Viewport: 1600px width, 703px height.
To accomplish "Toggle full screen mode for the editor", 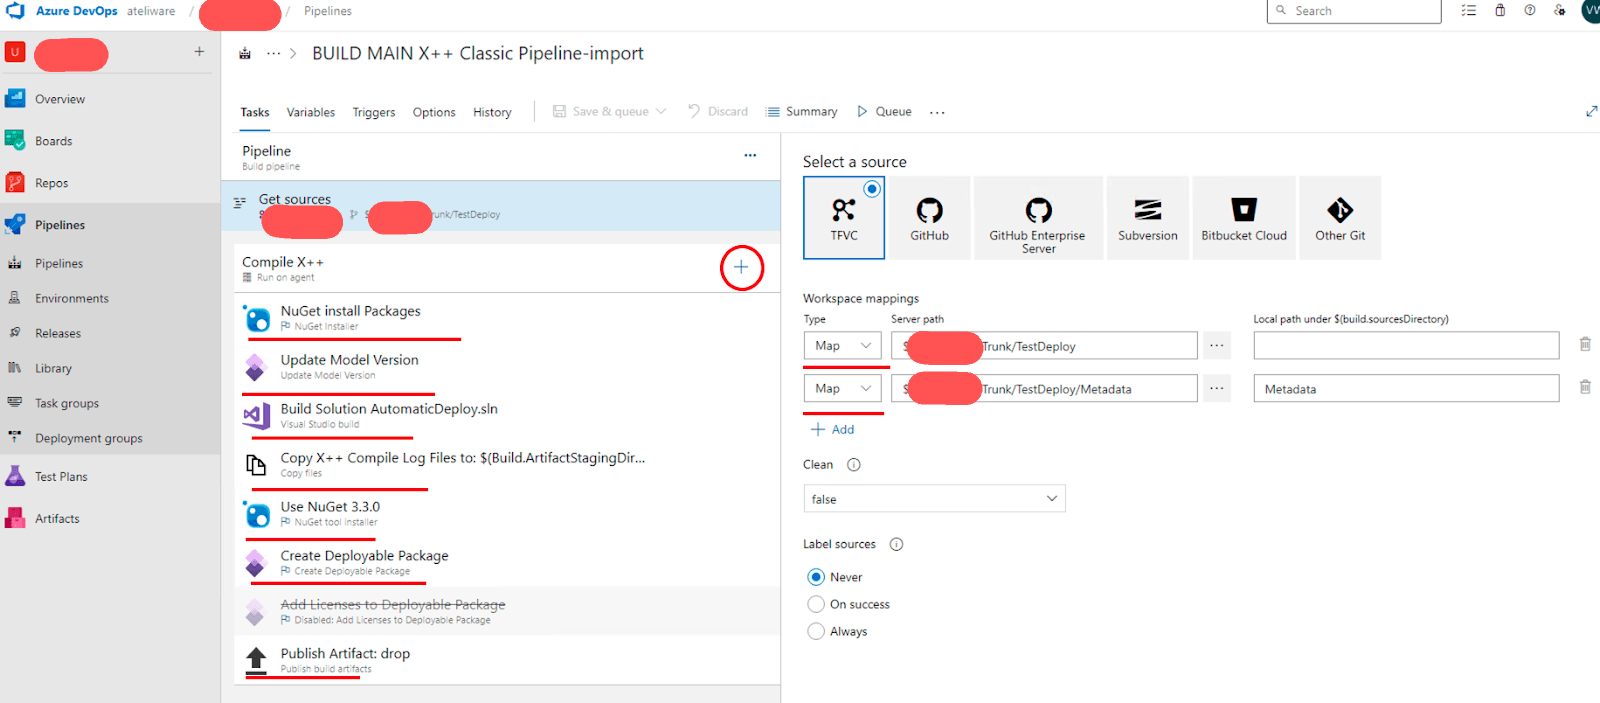I will [x=1591, y=111].
